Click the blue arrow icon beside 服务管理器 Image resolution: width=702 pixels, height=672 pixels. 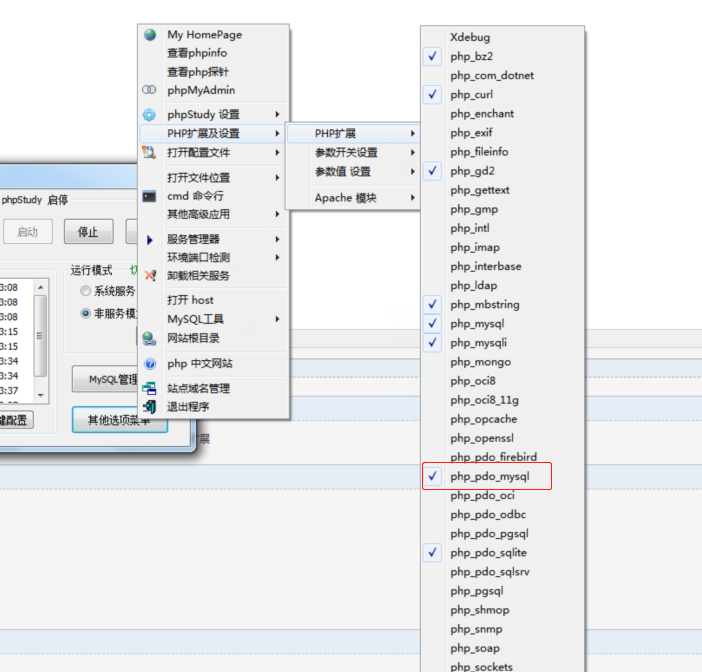pos(150,240)
